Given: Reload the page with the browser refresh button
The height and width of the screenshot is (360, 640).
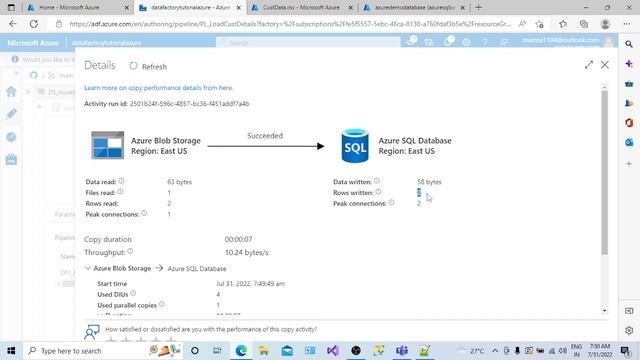Looking at the screenshot, I should (34, 24).
